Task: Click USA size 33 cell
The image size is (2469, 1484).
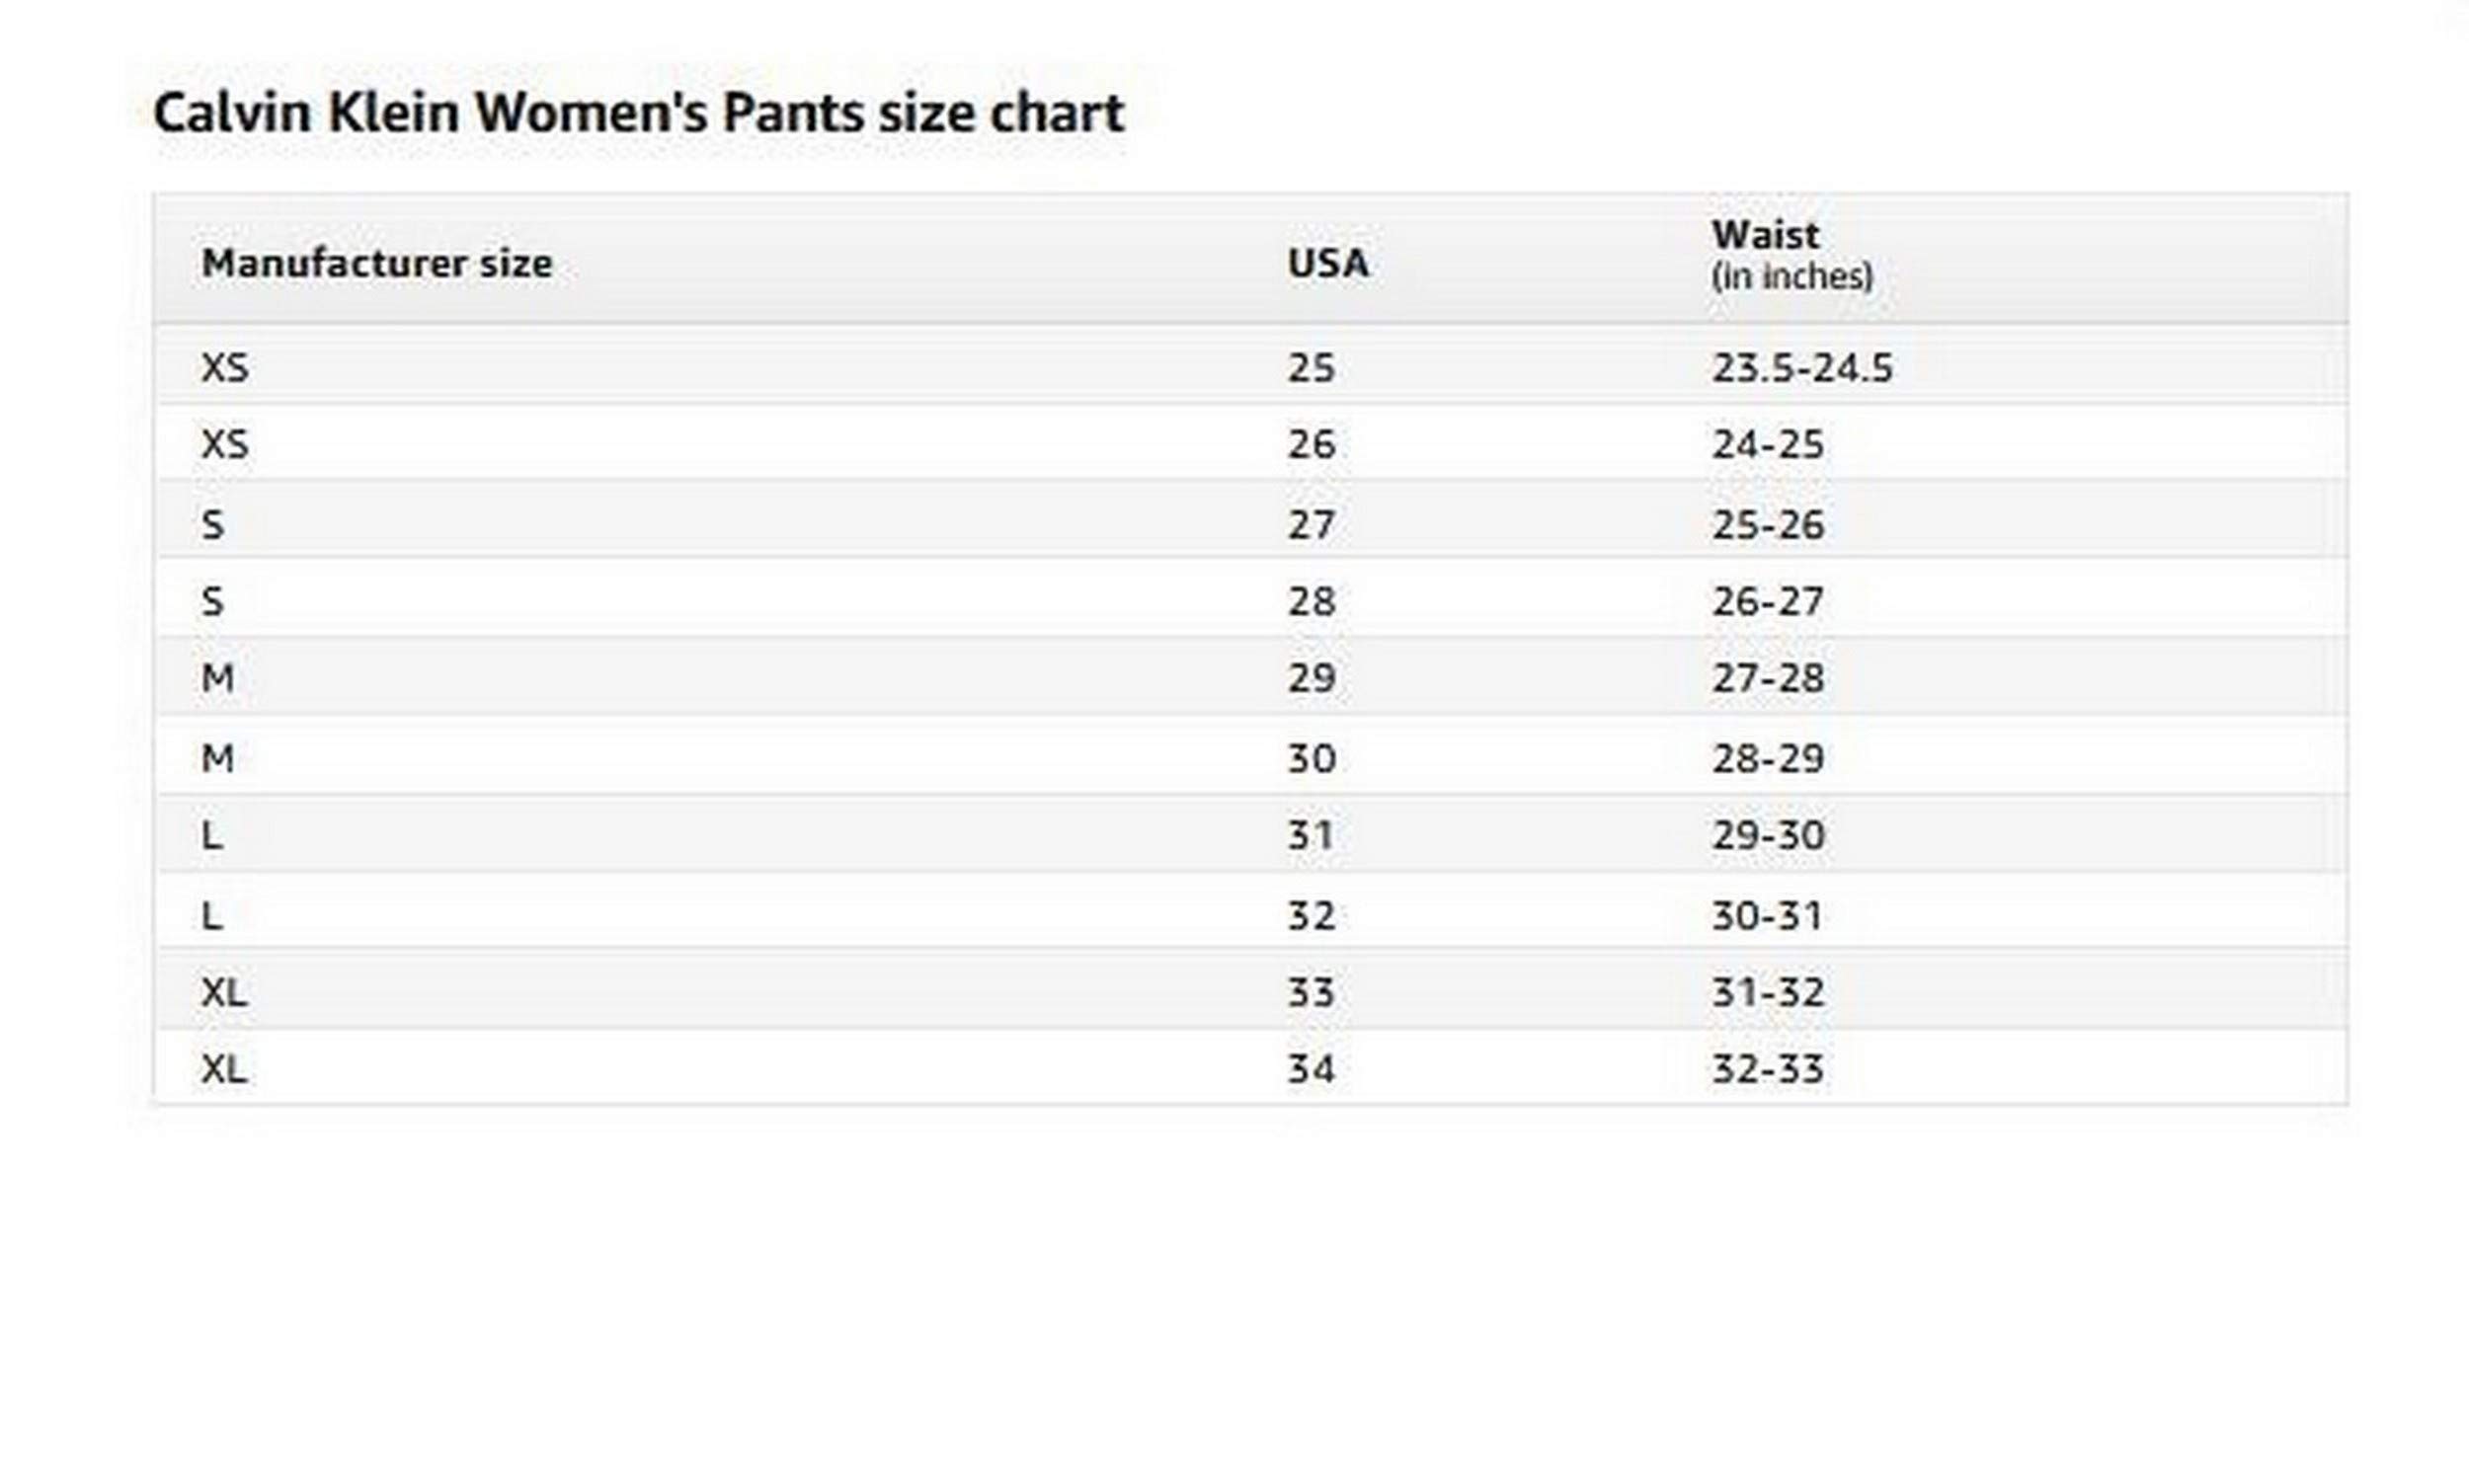Action: tap(1310, 993)
